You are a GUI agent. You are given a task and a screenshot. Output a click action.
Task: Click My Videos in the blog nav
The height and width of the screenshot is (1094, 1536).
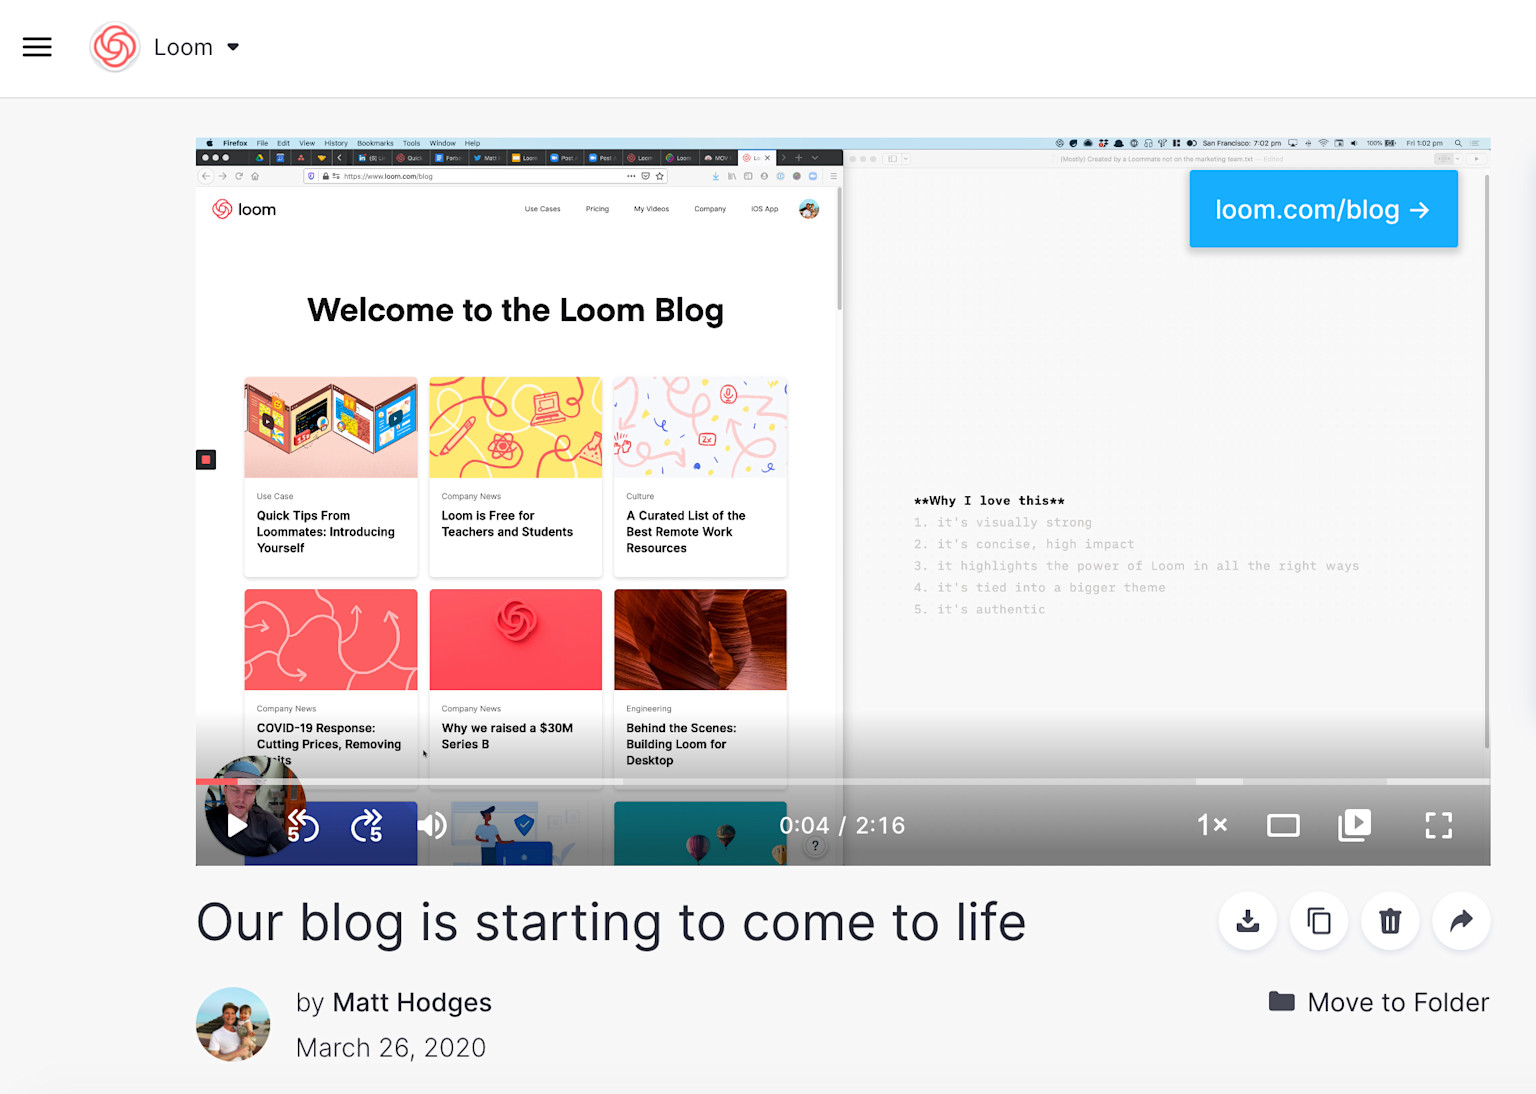pyautogui.click(x=651, y=209)
